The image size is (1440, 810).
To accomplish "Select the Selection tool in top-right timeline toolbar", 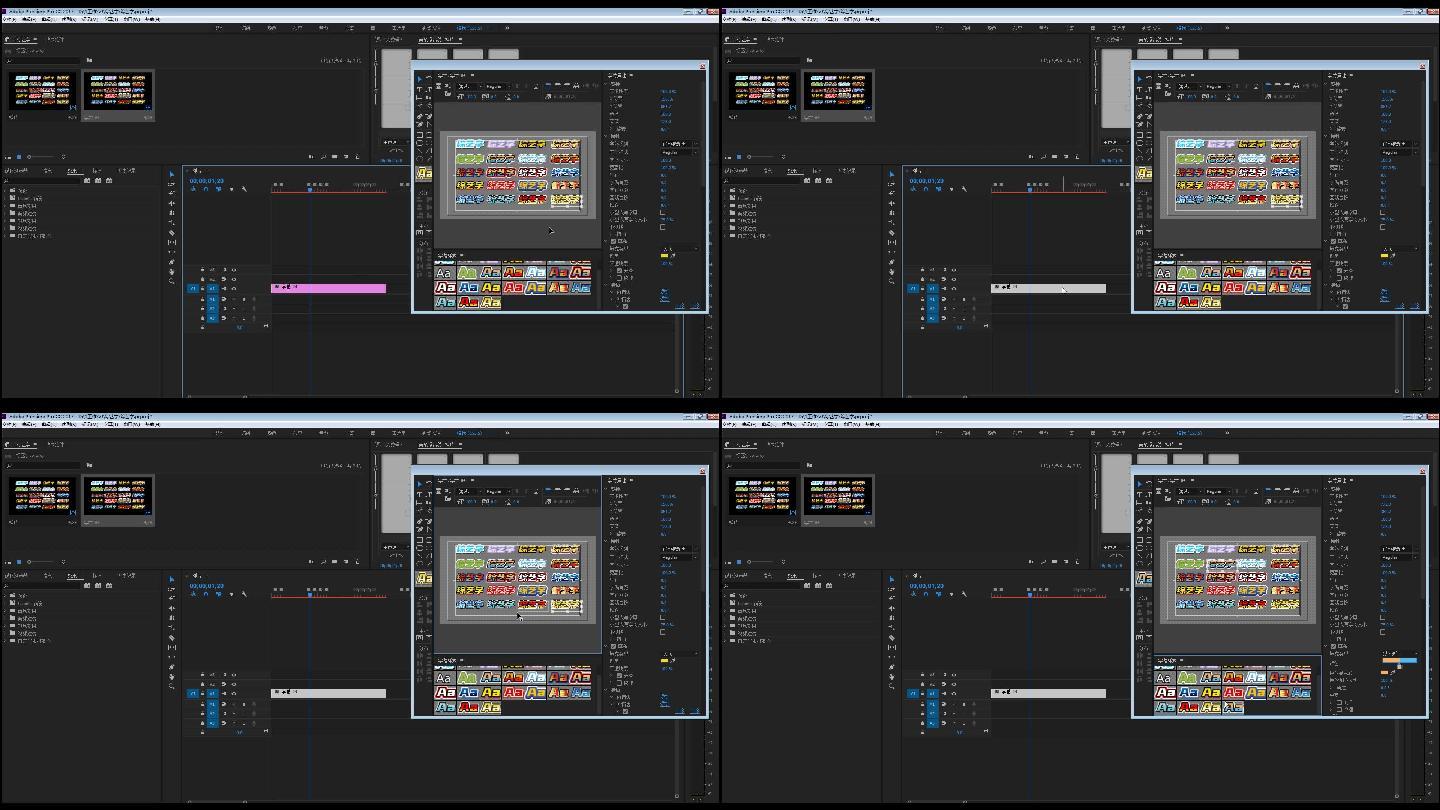I will pos(891,174).
